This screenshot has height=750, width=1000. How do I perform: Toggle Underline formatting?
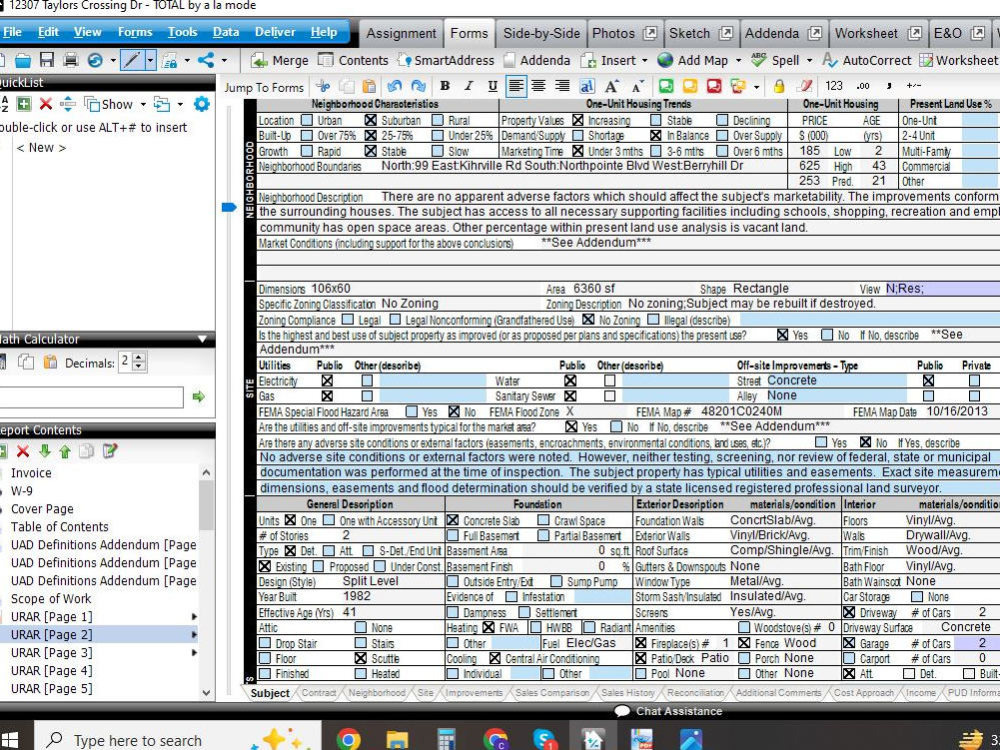coord(492,86)
